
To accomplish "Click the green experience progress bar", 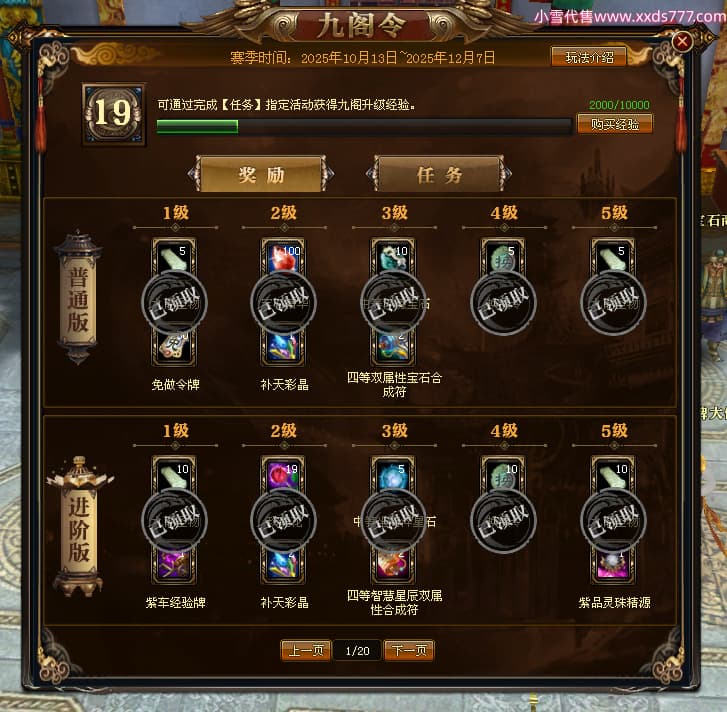I will (364, 126).
